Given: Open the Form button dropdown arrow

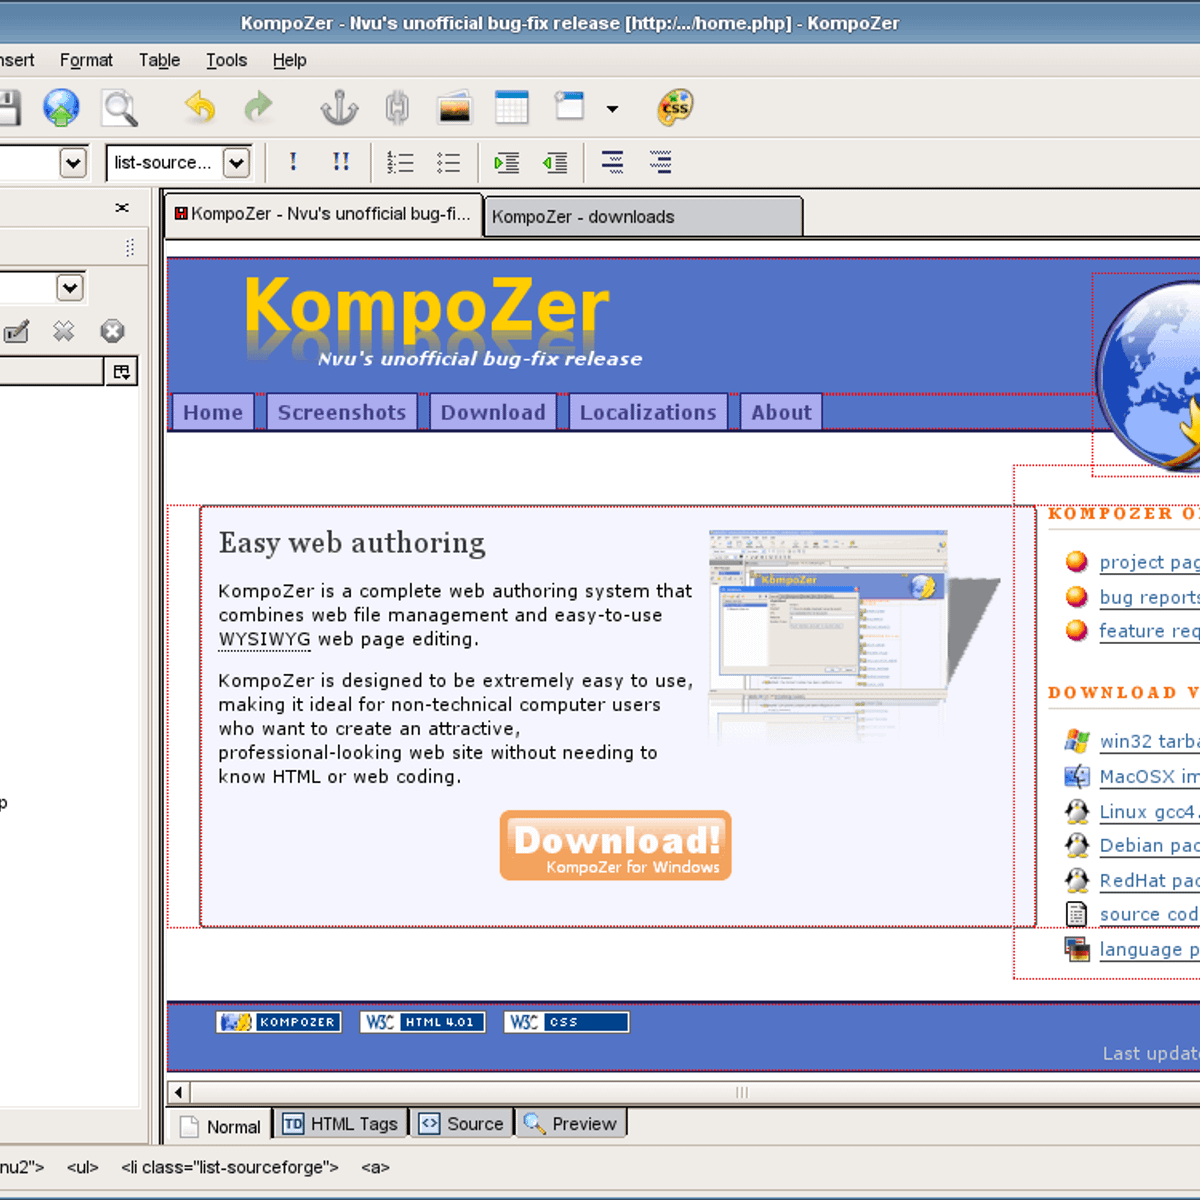Looking at the screenshot, I should [x=612, y=108].
